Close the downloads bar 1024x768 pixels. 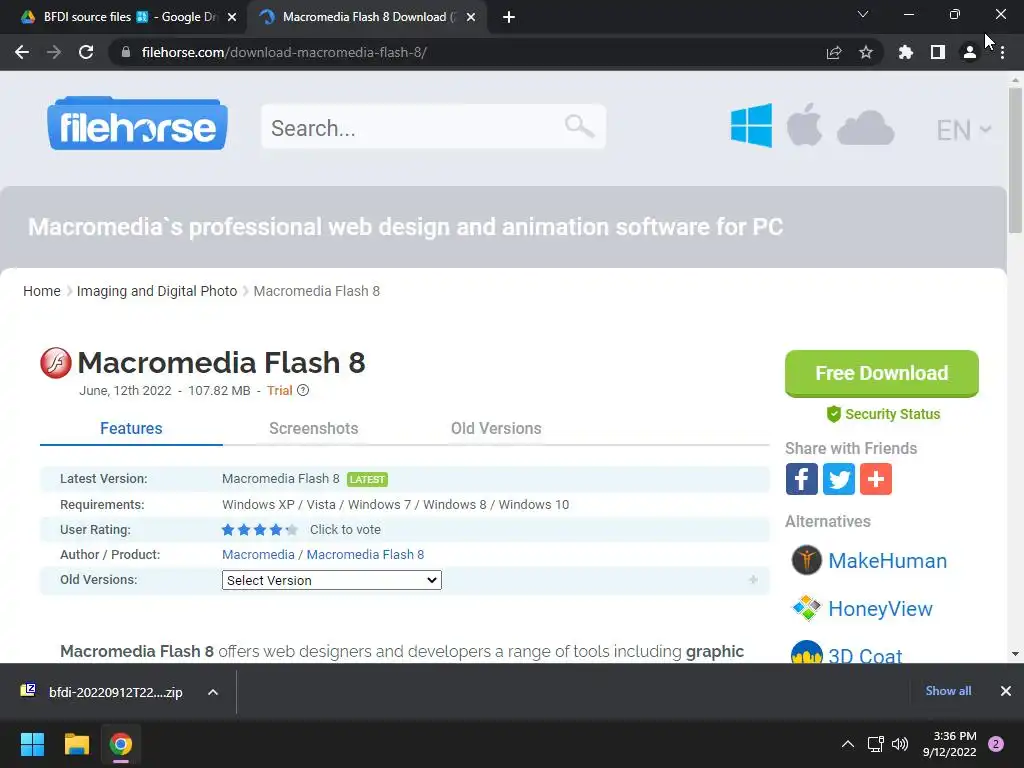[x=1006, y=691]
